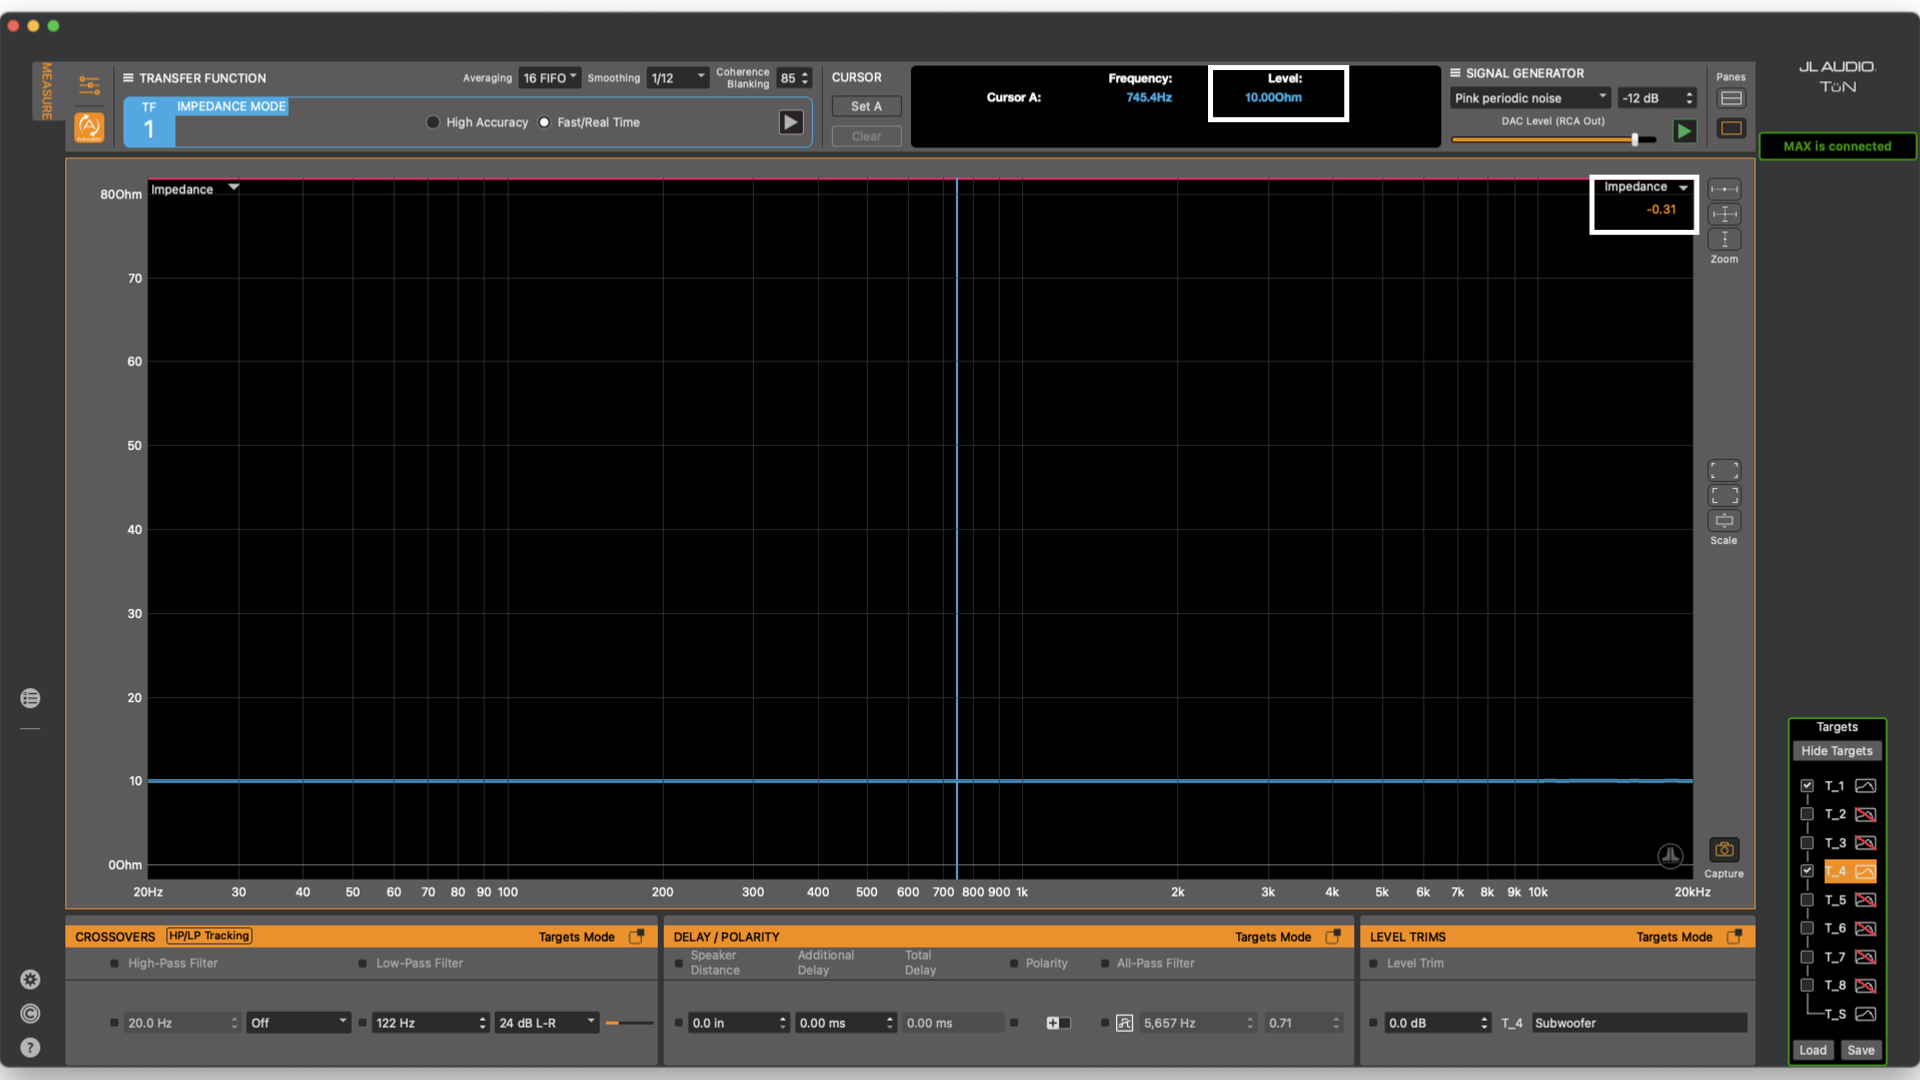
Task: Open the left Impedance graph dropdown
Action: pos(234,188)
